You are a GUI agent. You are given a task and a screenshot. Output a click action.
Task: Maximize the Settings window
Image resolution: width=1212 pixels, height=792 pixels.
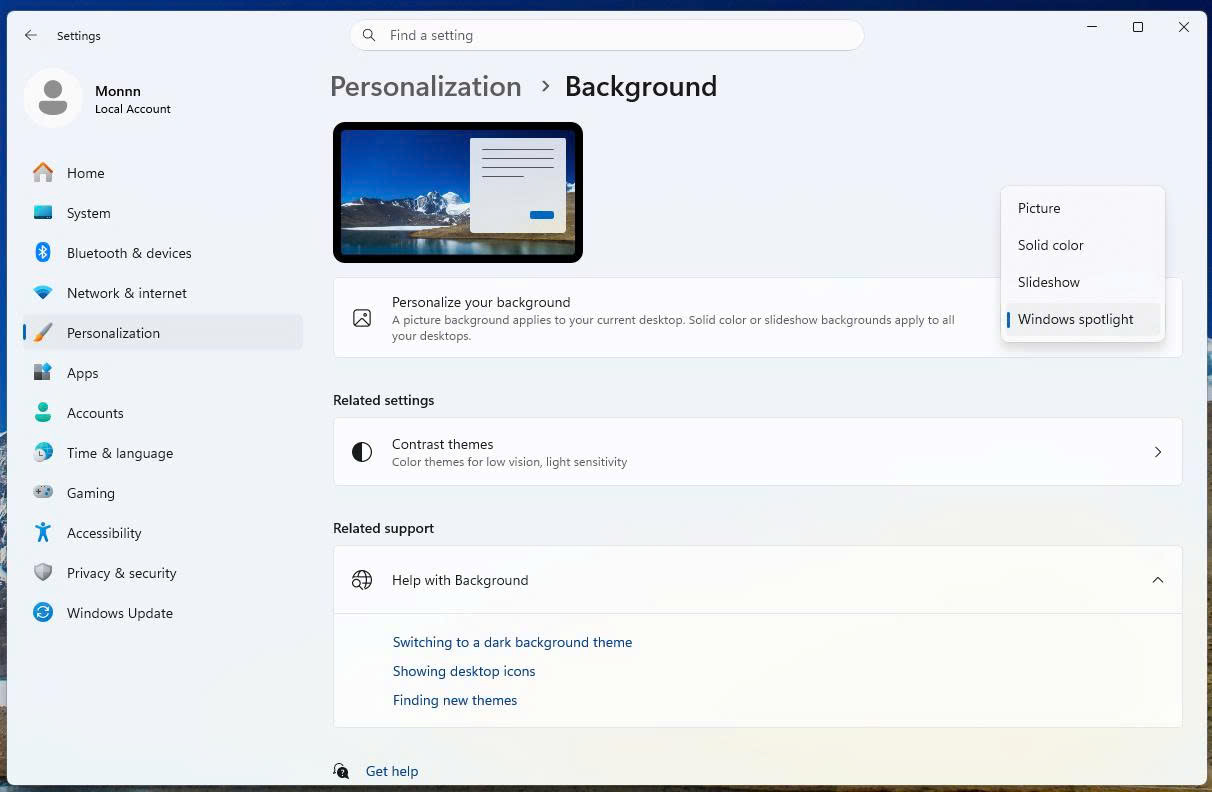click(1138, 27)
